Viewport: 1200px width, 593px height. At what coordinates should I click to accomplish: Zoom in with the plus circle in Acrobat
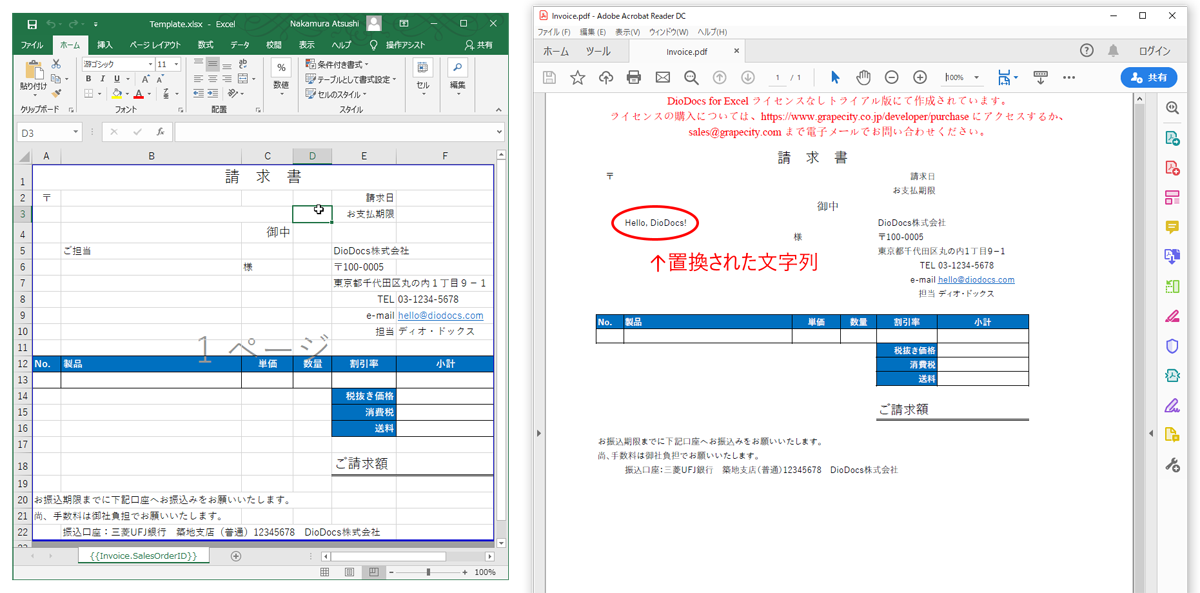click(x=920, y=77)
